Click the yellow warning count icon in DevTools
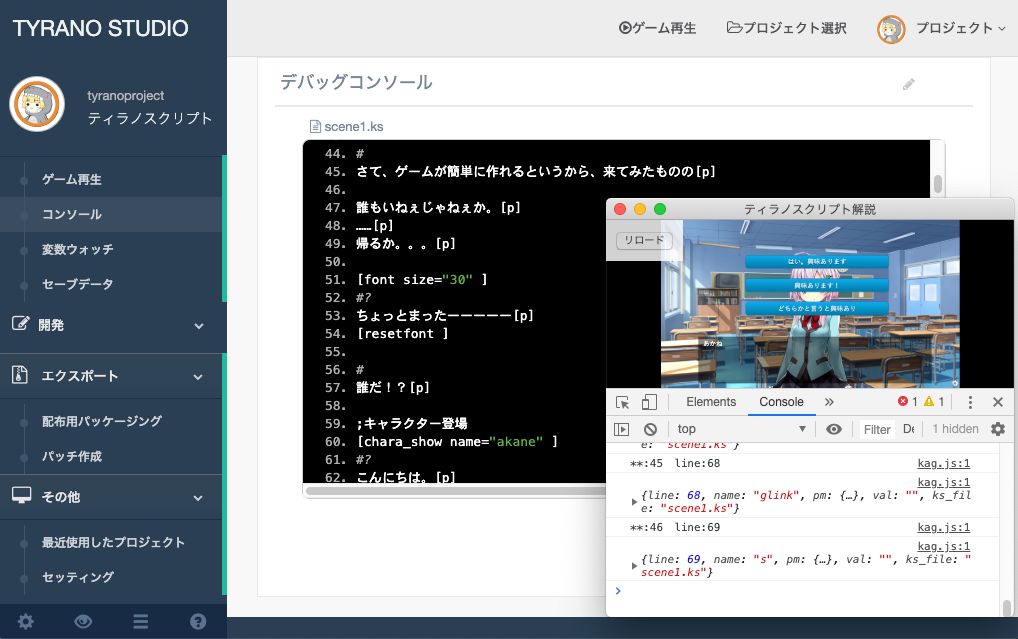Screen dimensions: 1018x639 929,401
